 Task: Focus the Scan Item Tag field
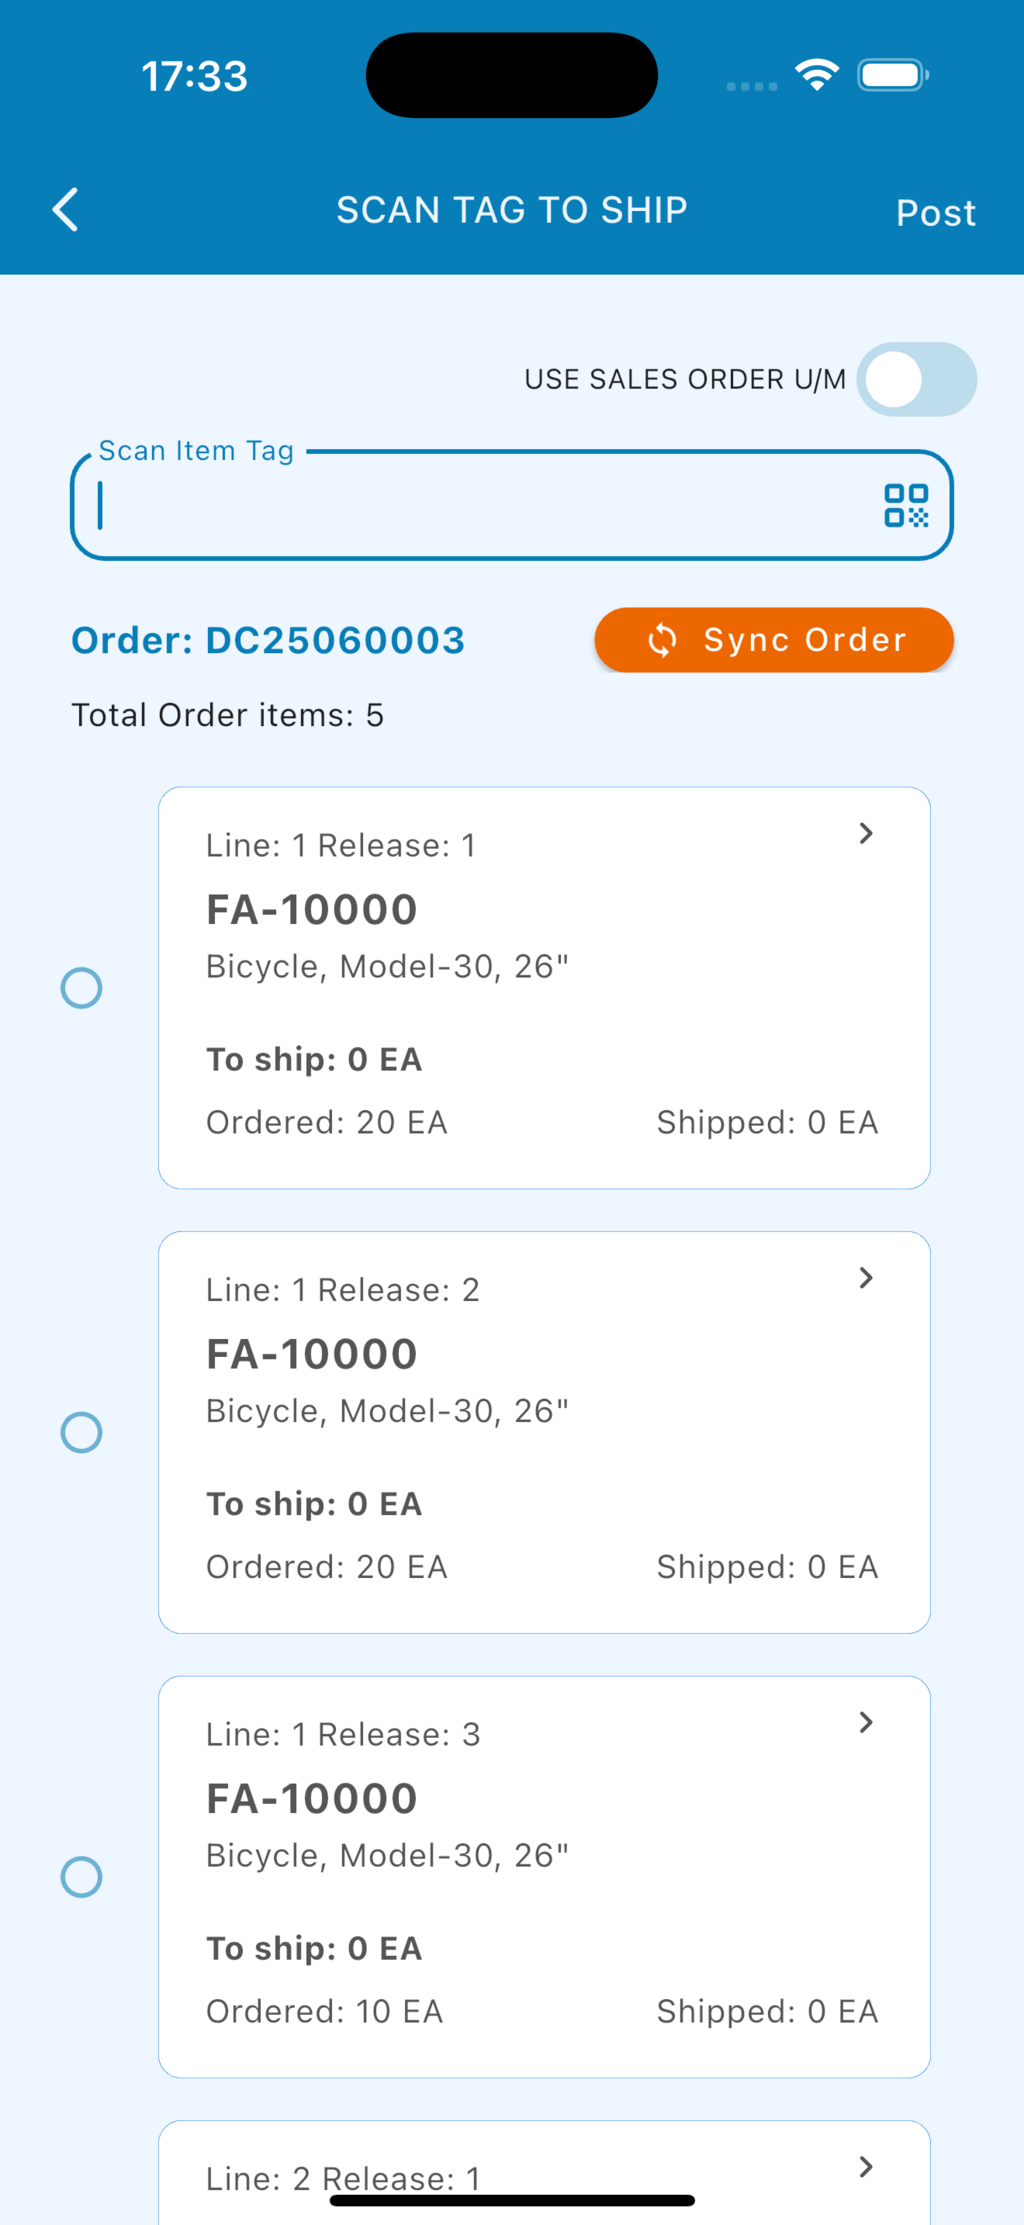(480, 506)
